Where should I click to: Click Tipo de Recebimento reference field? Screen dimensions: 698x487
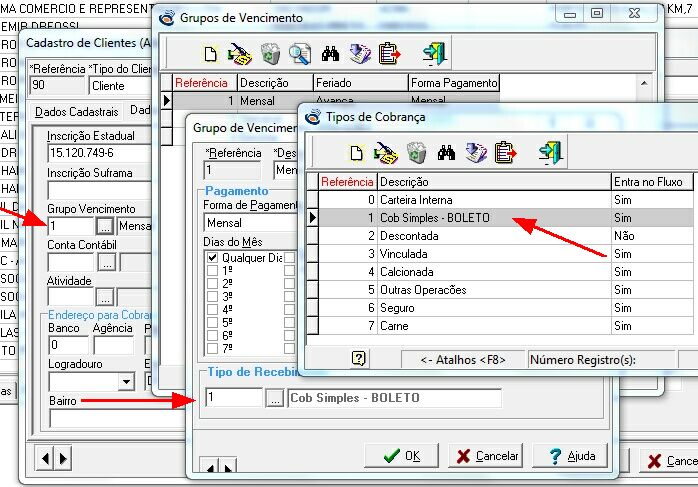(x=234, y=398)
